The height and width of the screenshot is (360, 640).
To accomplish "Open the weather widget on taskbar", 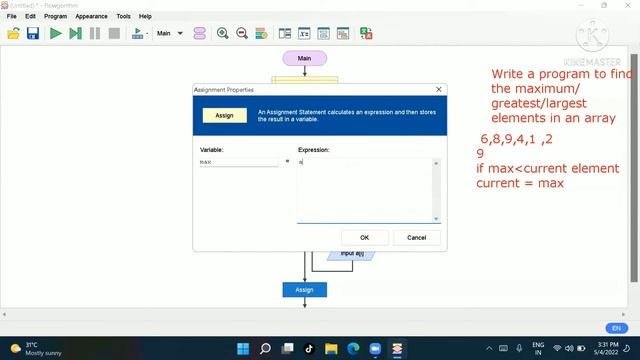I will [x=36, y=349].
